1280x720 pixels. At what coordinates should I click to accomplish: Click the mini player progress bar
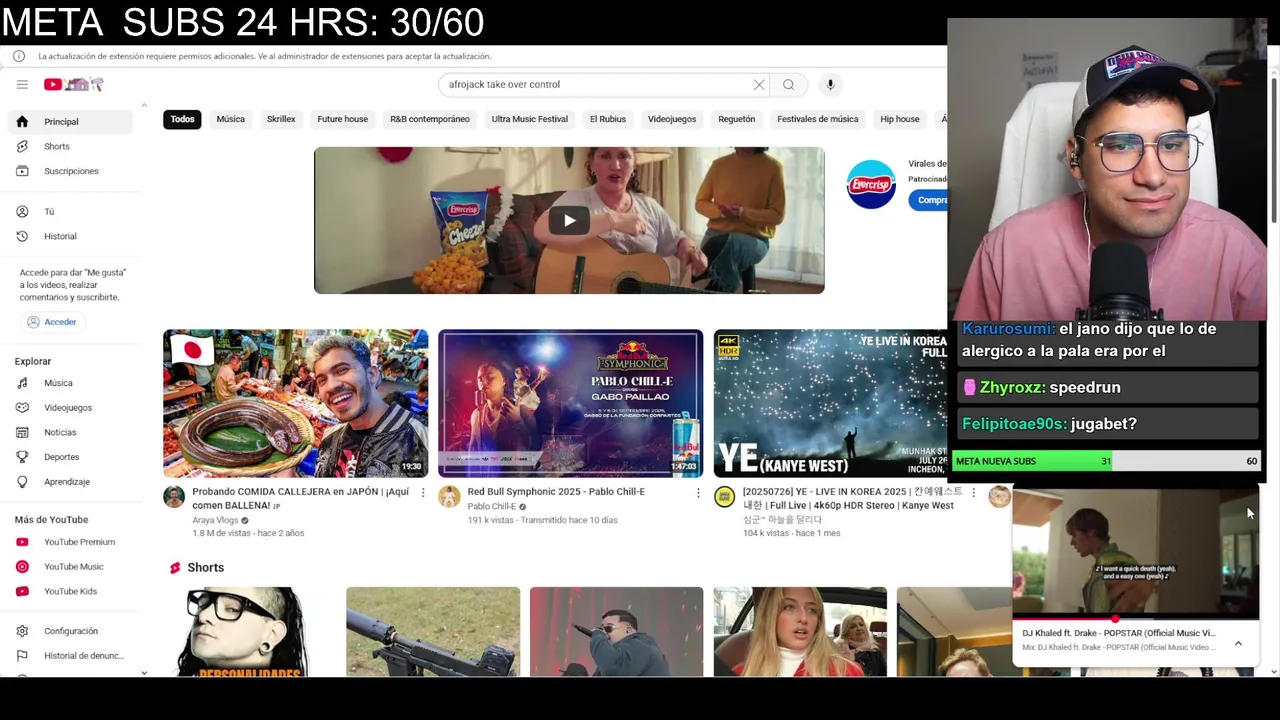(1135, 618)
